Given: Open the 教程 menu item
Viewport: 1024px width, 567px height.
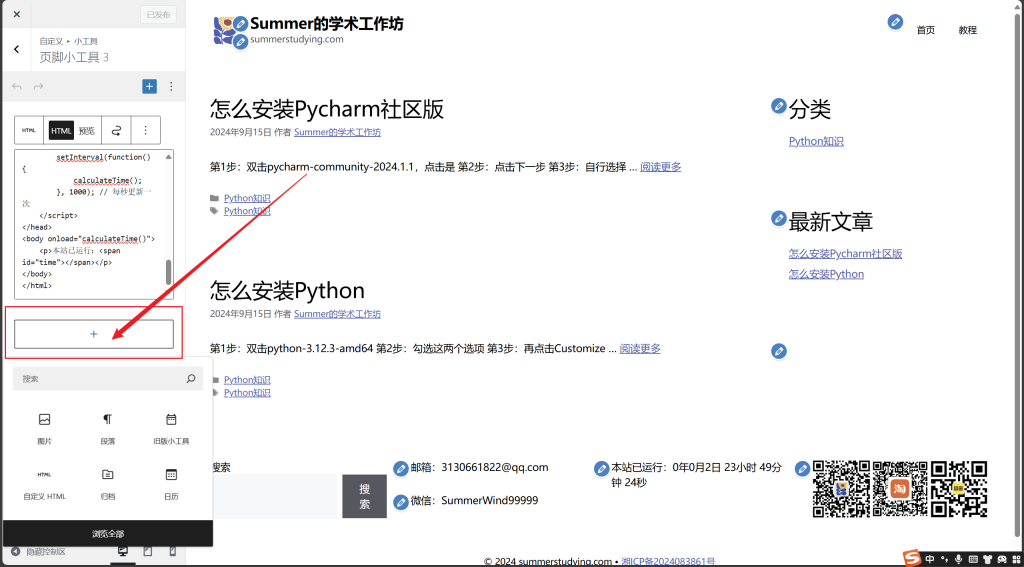Looking at the screenshot, I should pos(968,30).
